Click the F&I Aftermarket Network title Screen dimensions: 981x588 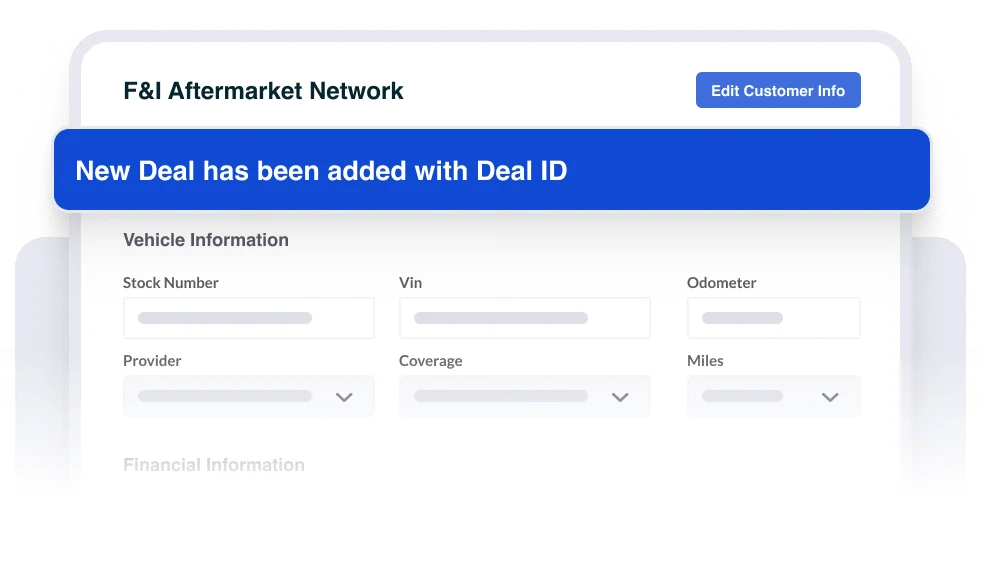click(x=263, y=91)
